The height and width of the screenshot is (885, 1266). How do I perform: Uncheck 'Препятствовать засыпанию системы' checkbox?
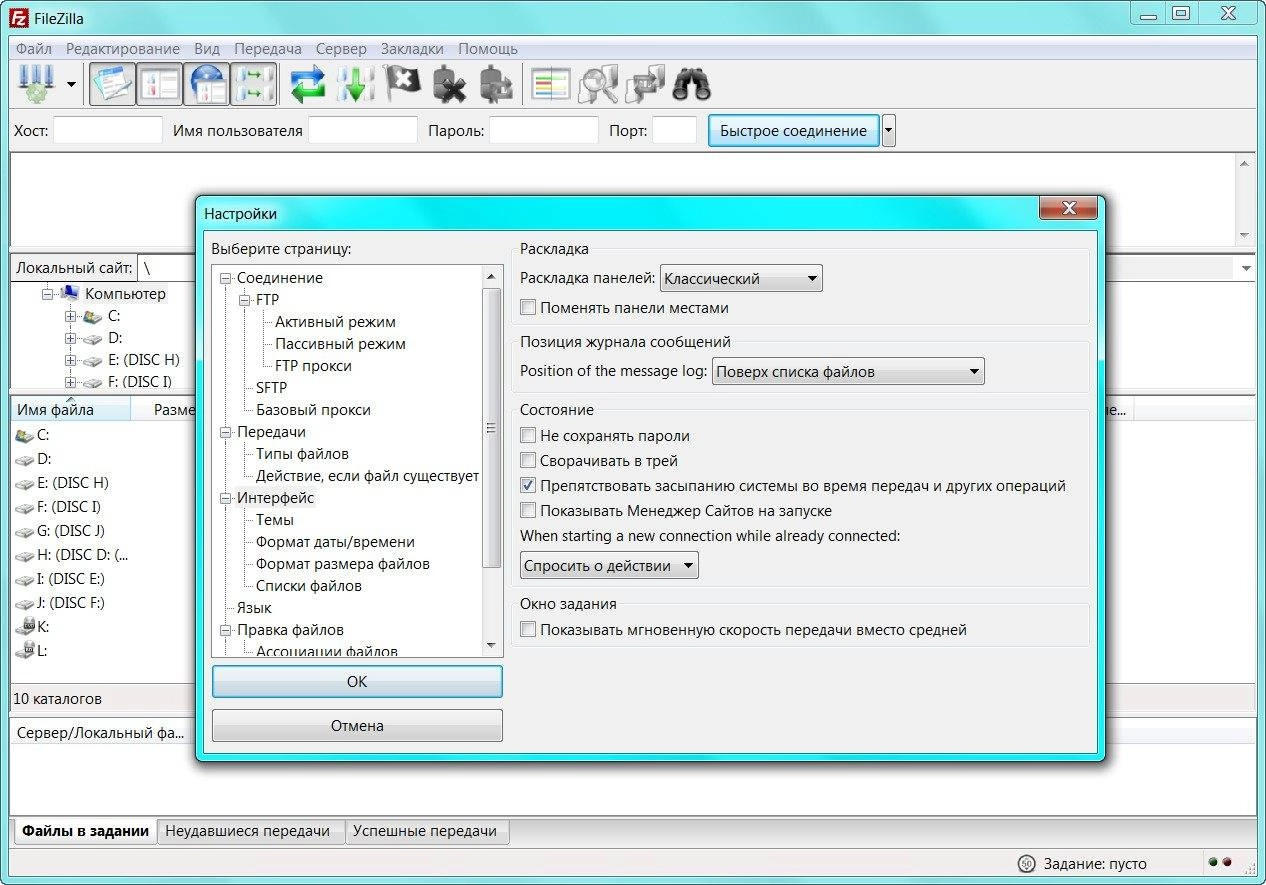click(528, 486)
